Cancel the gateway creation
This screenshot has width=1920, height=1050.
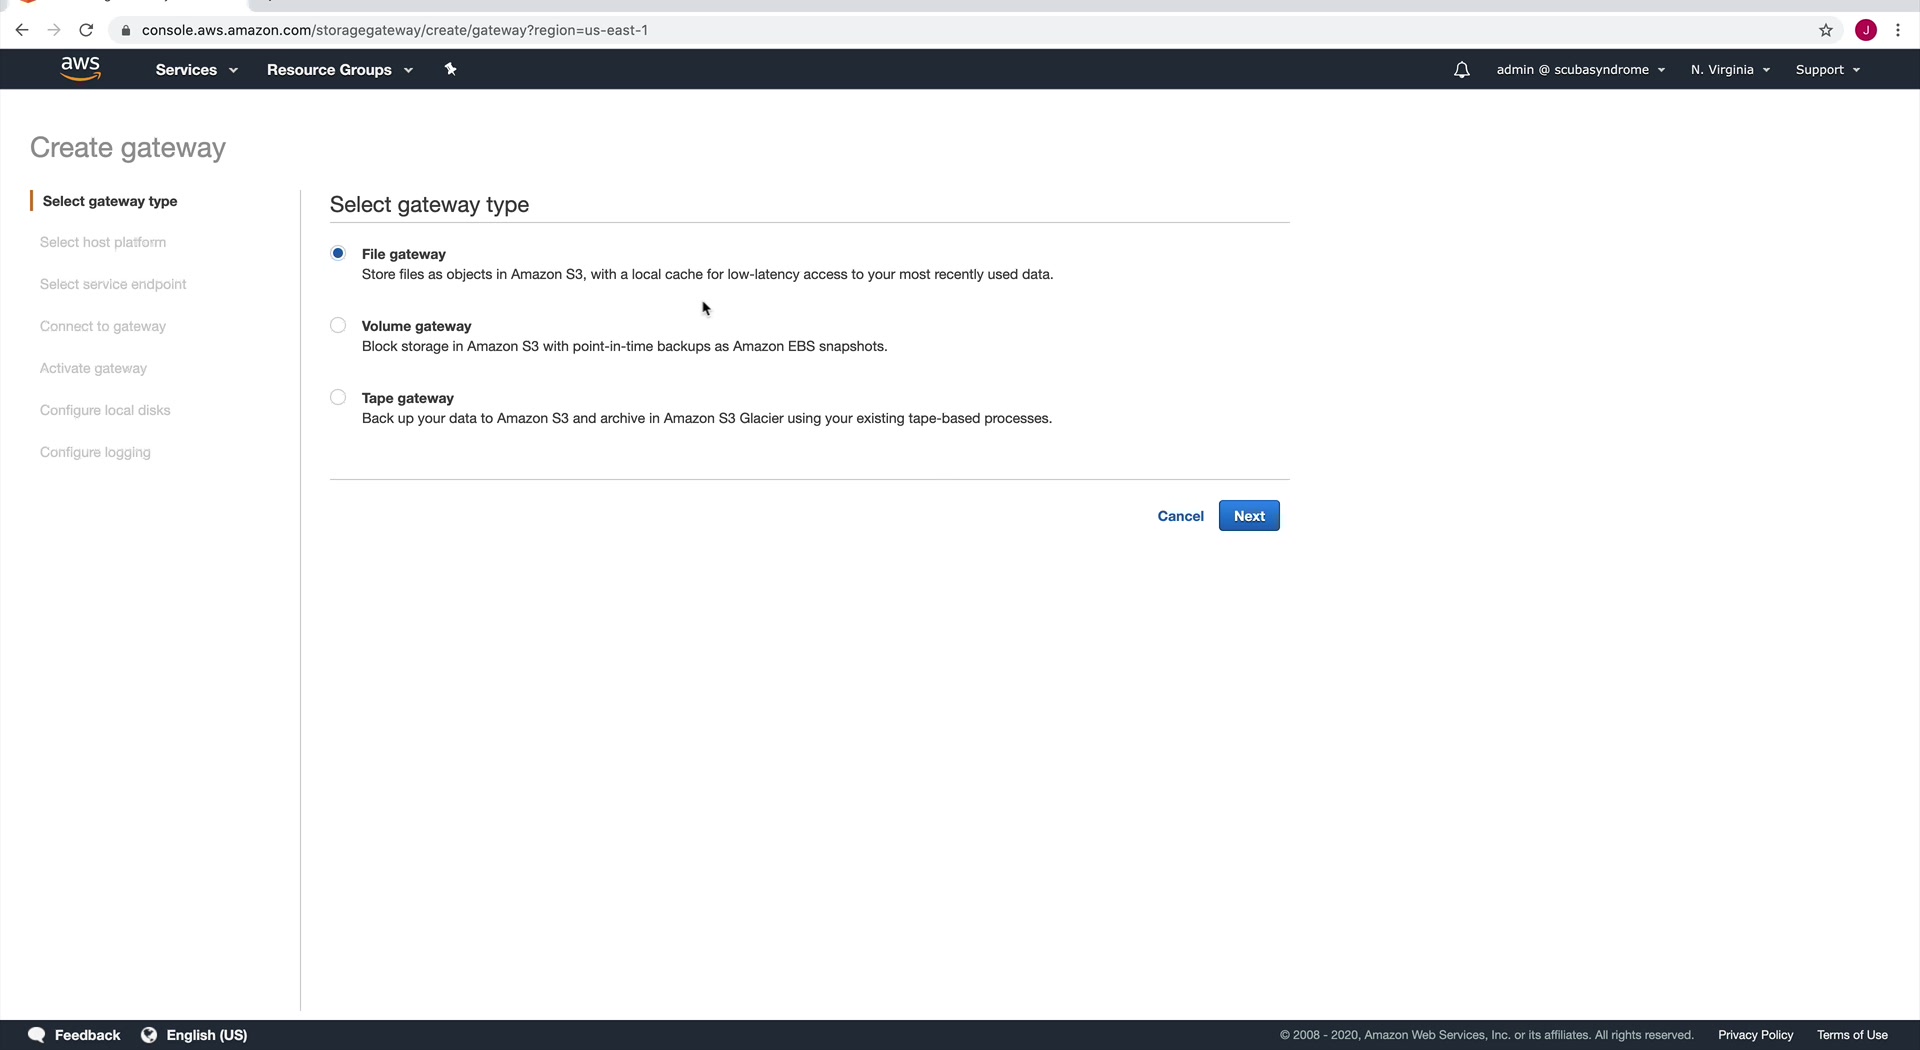[1181, 516]
